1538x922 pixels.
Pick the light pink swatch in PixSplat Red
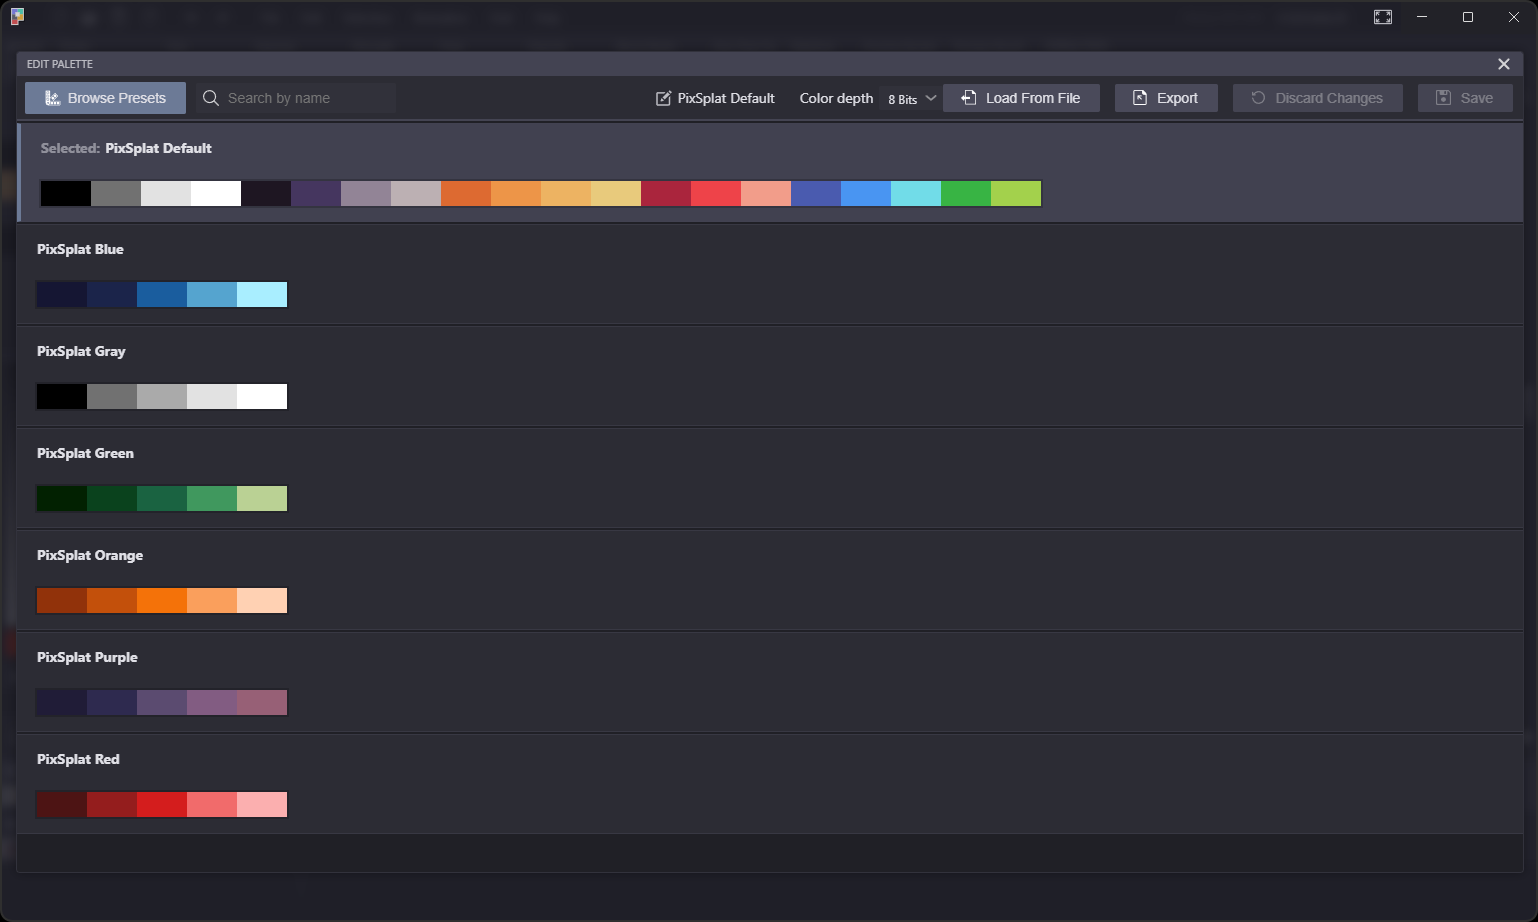pyautogui.click(x=262, y=804)
